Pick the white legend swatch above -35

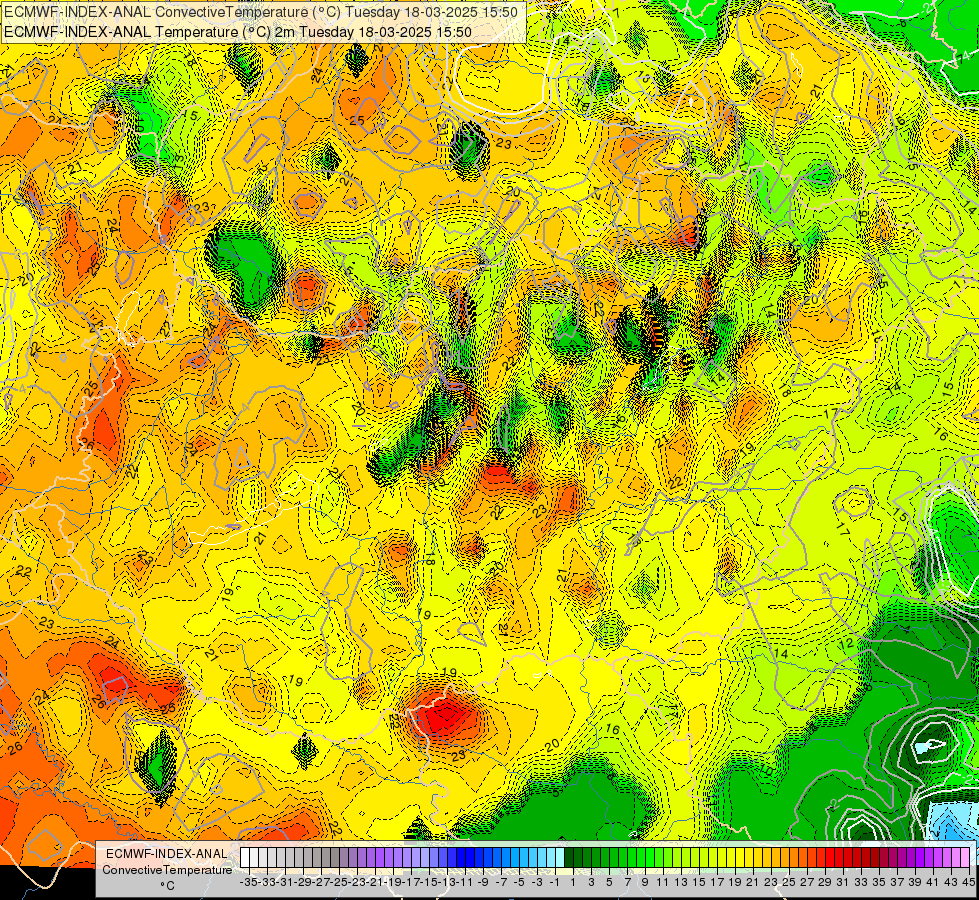[x=245, y=857]
